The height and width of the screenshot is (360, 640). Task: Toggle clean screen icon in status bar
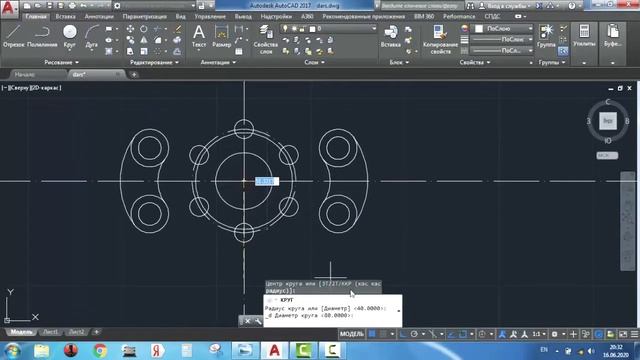pos(623,334)
